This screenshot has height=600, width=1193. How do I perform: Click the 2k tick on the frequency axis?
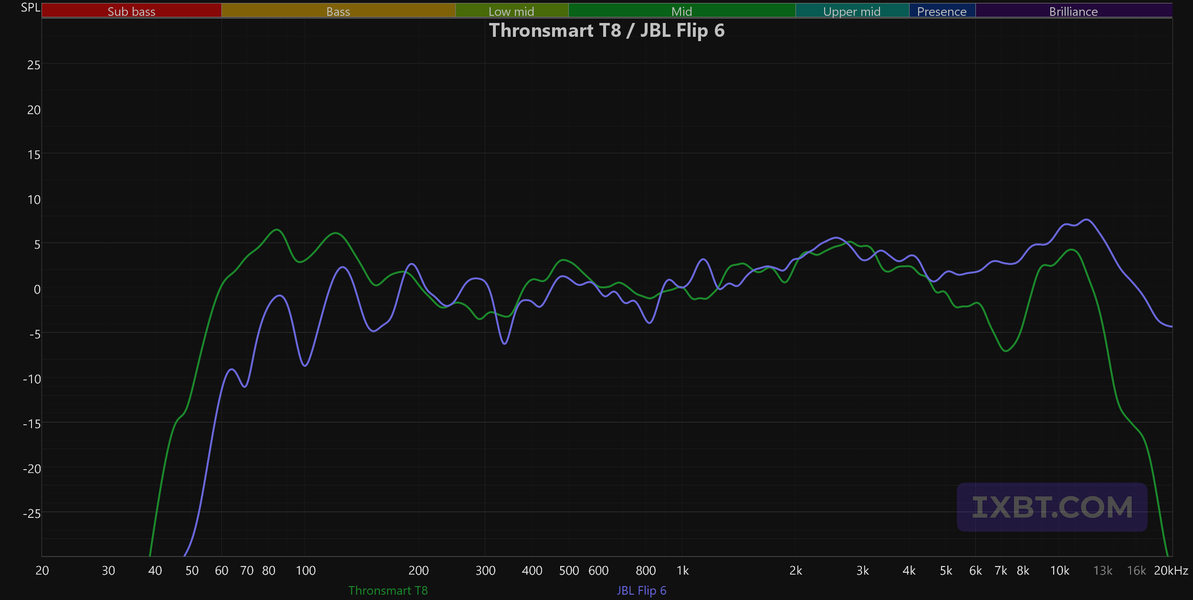(796, 570)
